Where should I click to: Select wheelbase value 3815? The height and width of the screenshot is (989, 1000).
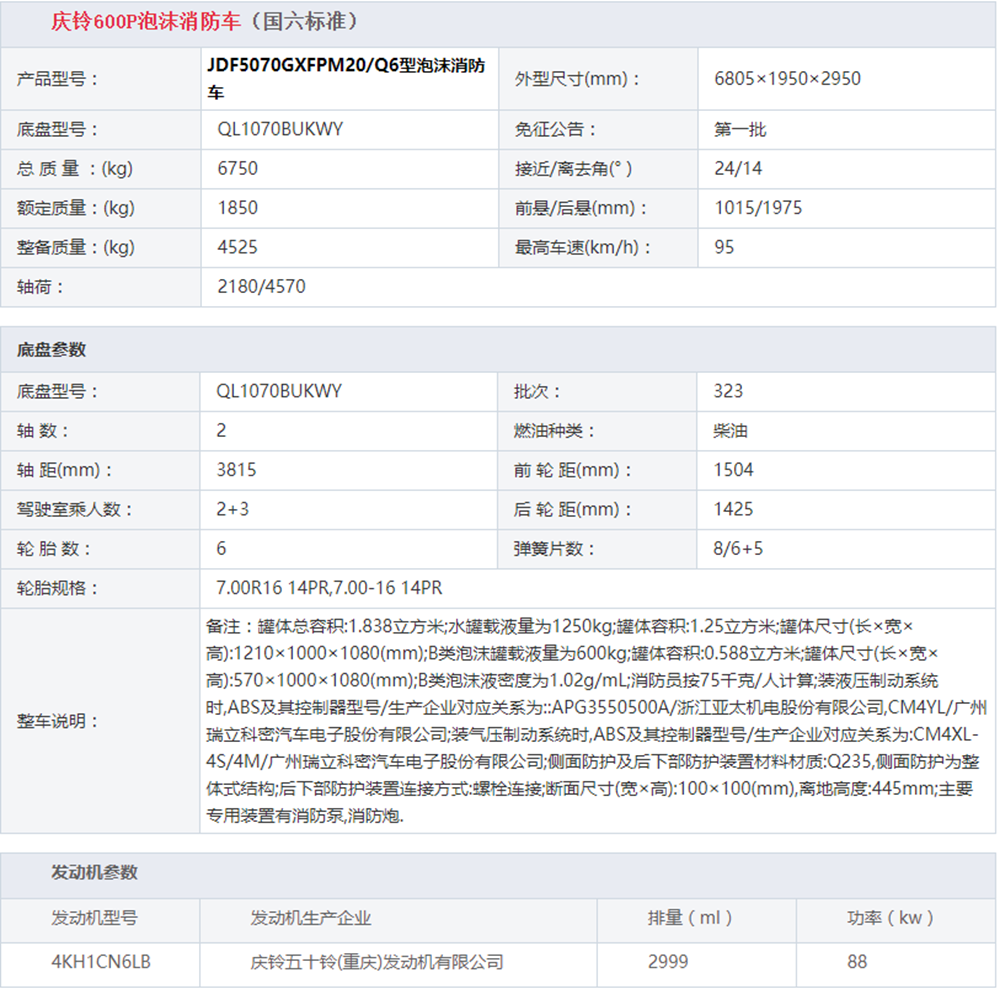[237, 470]
